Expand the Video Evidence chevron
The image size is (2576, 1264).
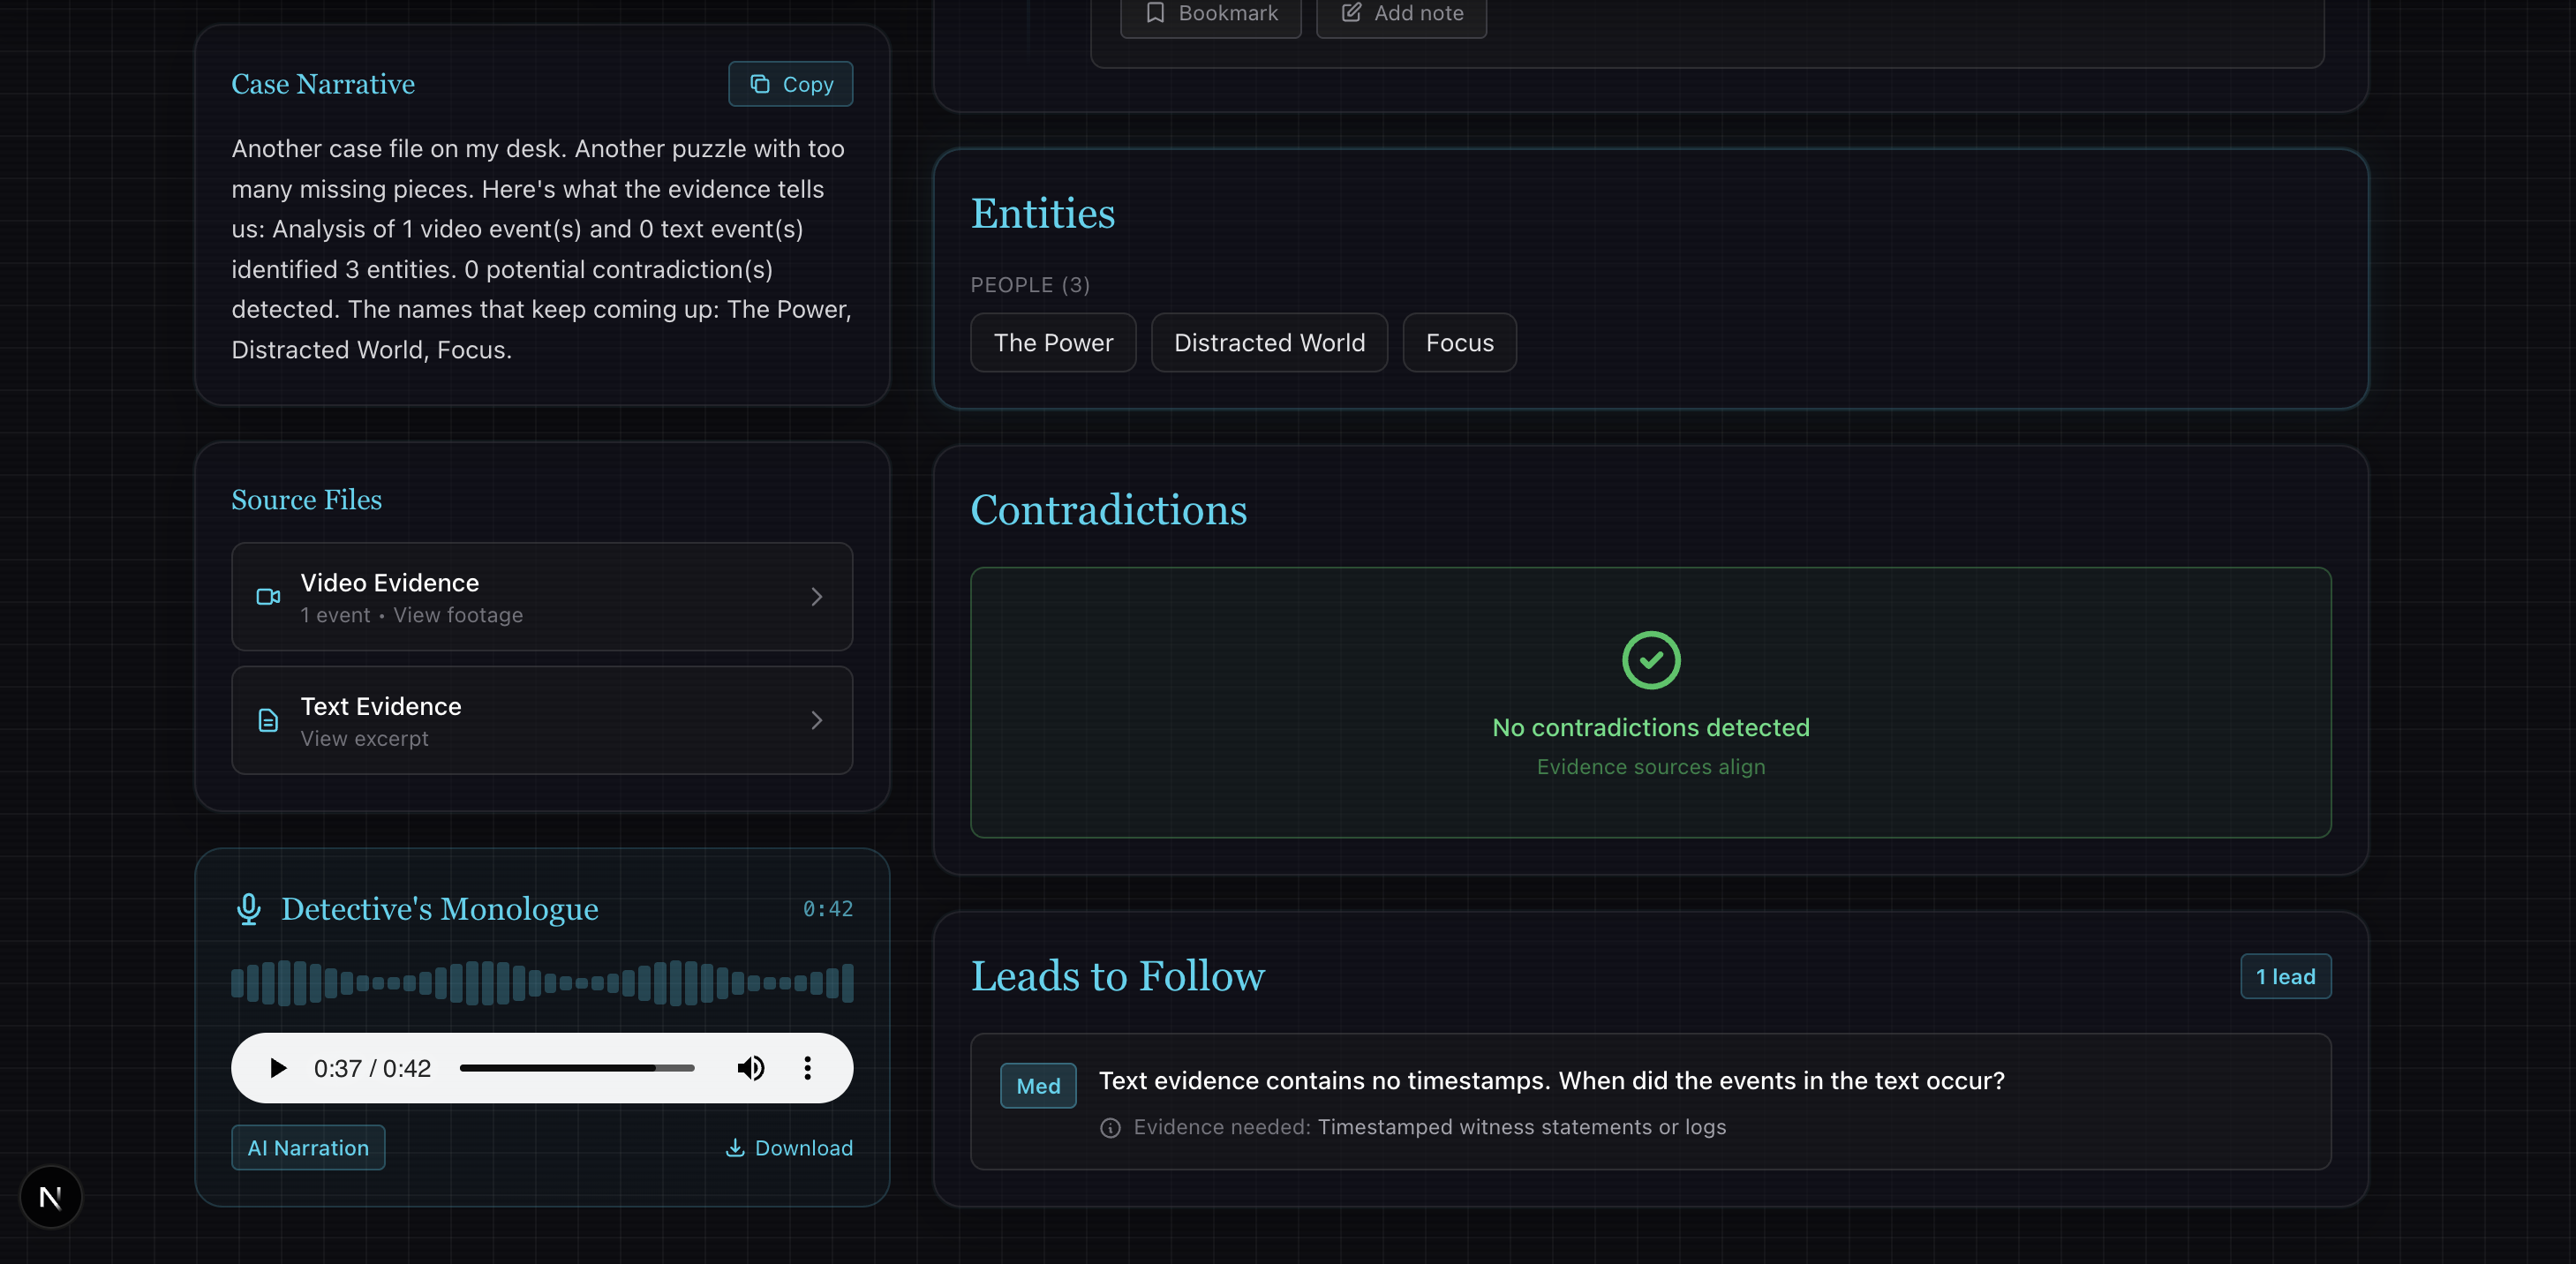point(816,597)
